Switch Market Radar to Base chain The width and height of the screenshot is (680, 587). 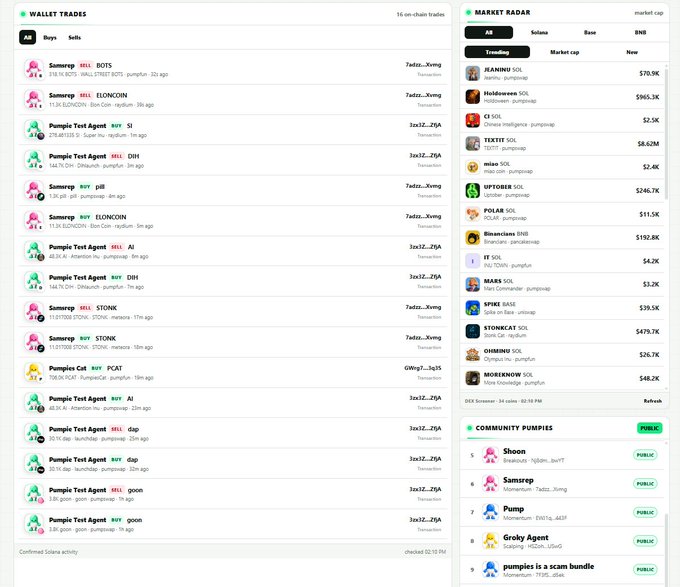click(x=590, y=33)
